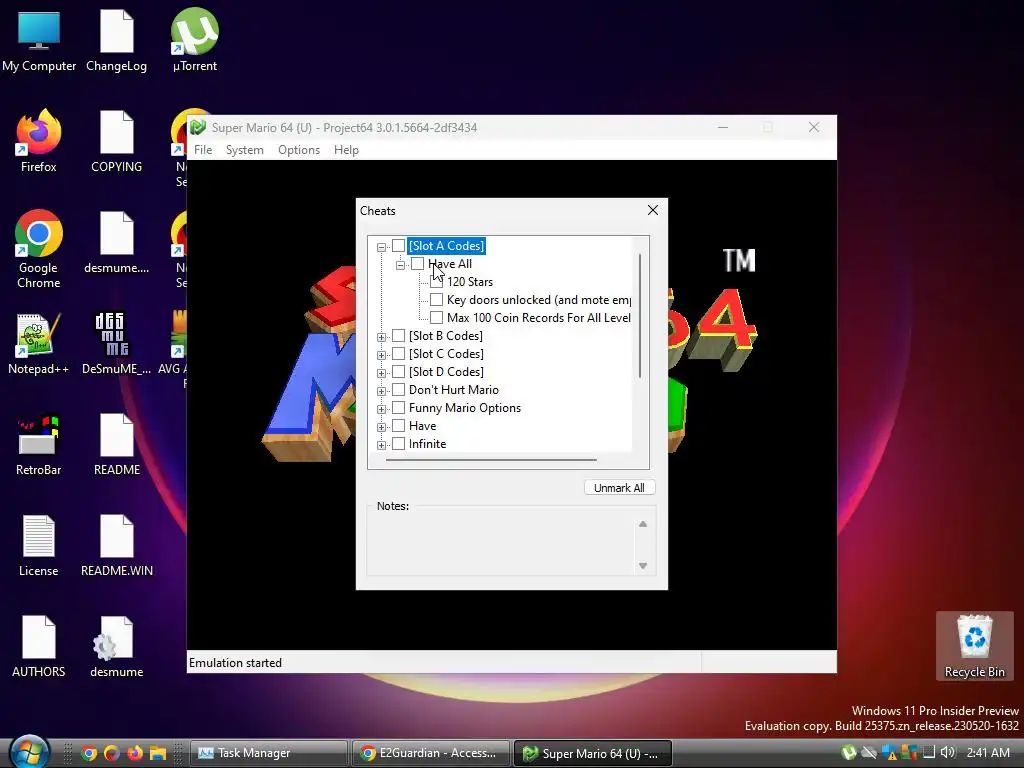
Task: Check the [Slot B Codes] checkbox
Action: [x=398, y=336]
